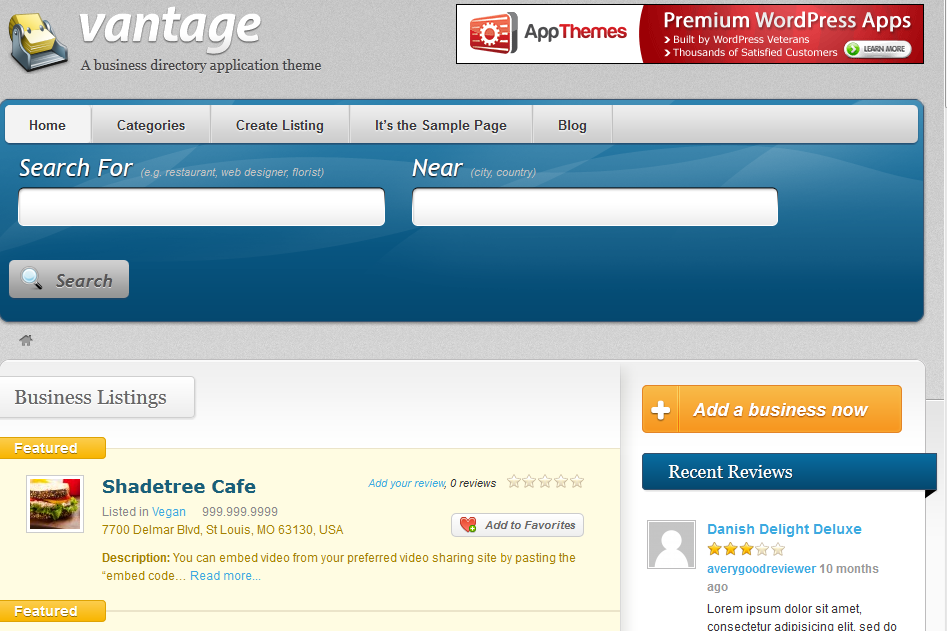Click the vantage site title
The height and width of the screenshot is (631, 947).
pyautogui.click(x=170, y=28)
